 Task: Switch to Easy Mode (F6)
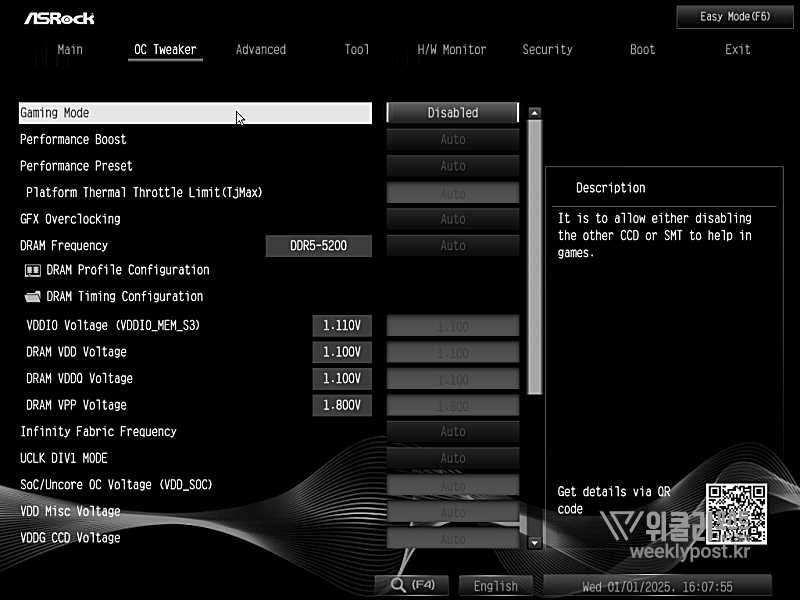click(735, 17)
